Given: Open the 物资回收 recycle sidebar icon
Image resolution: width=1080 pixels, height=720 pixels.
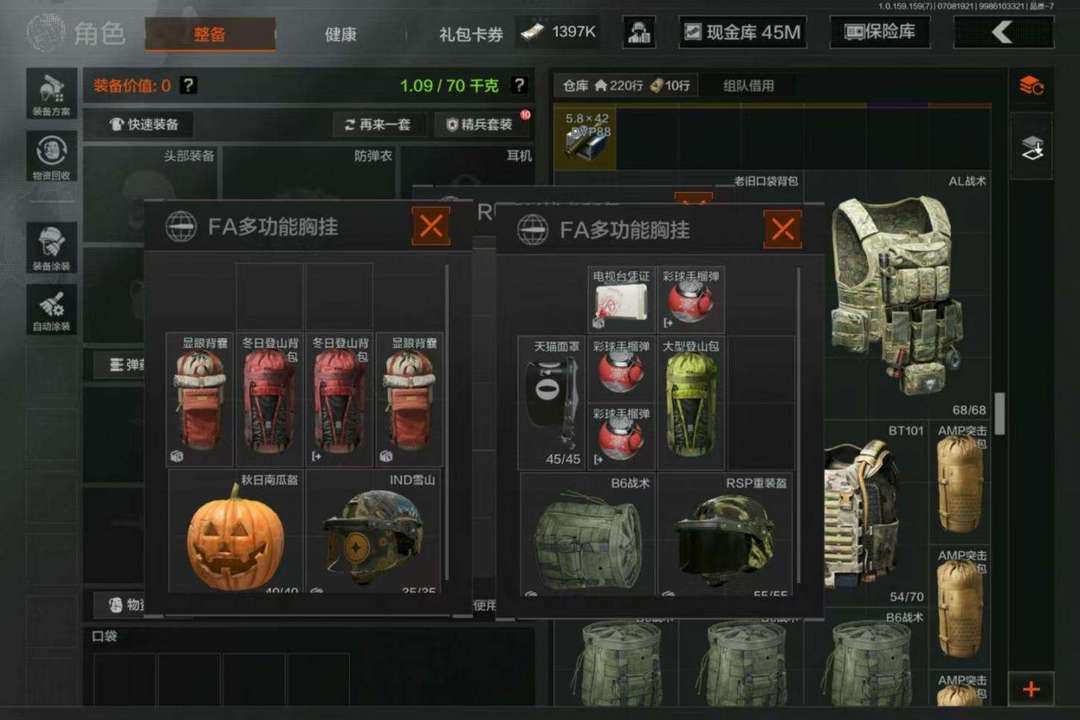Looking at the screenshot, I should click(52, 157).
